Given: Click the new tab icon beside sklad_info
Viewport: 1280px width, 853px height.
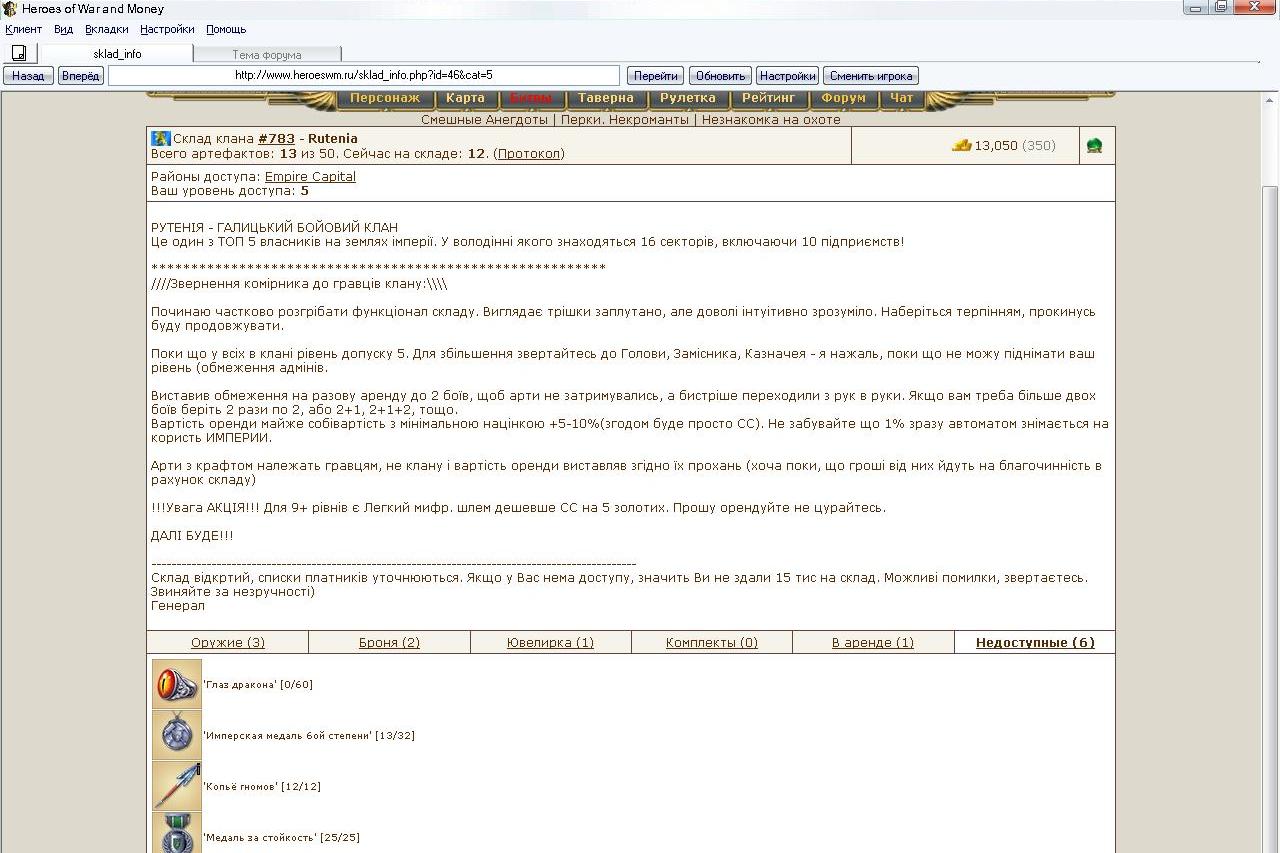Looking at the screenshot, I should [19, 53].
